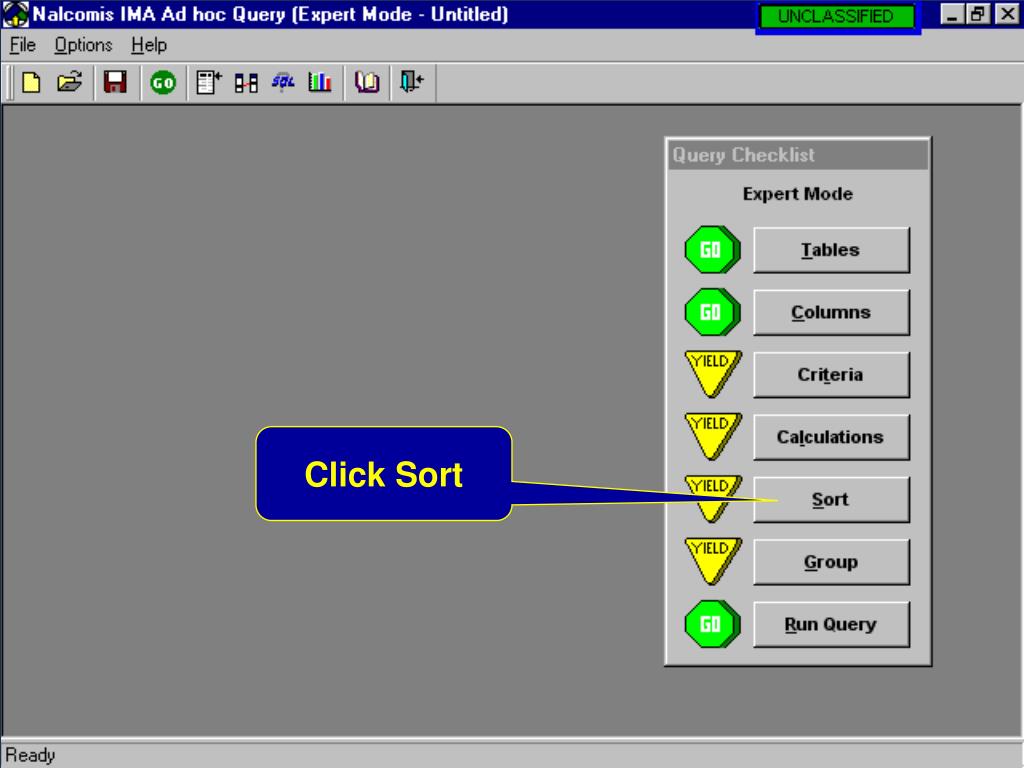Save the query using the floppy disk icon
The image size is (1024, 768).
pyautogui.click(x=115, y=83)
